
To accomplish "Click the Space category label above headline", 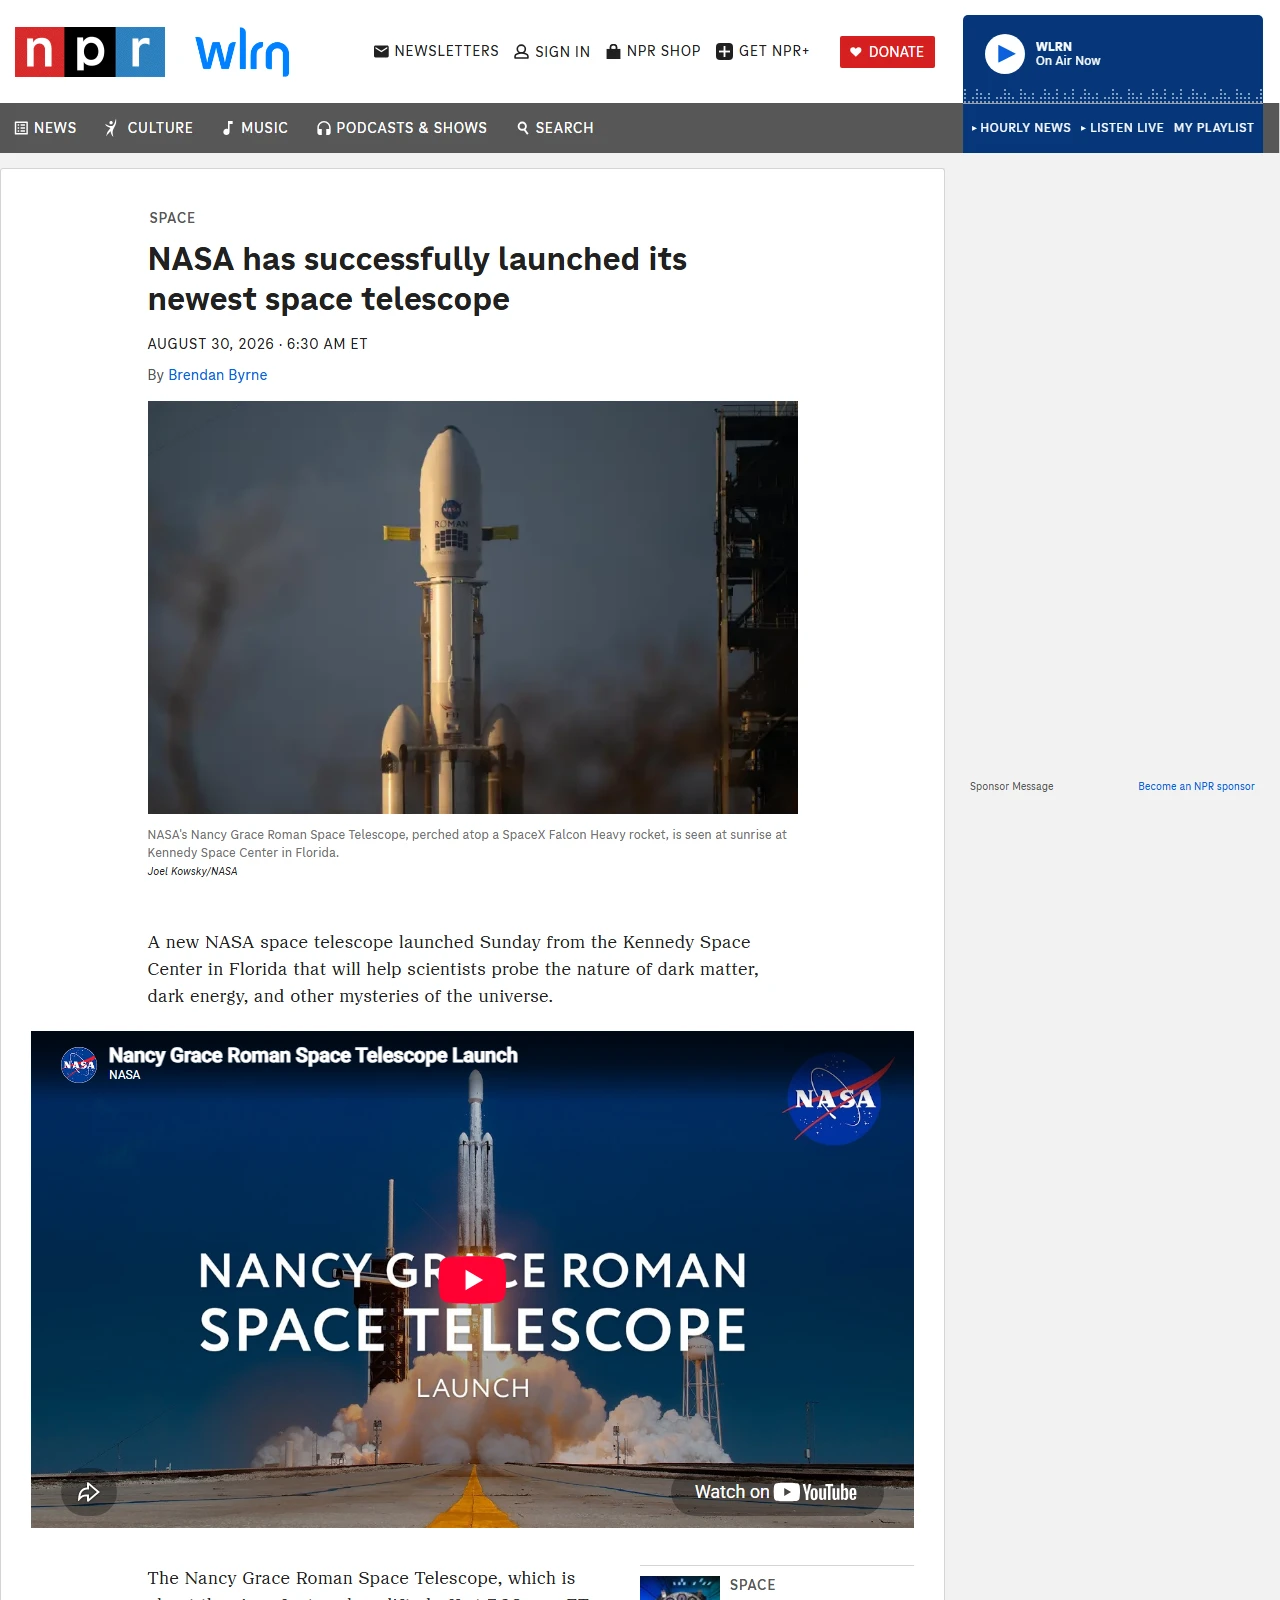I will coord(172,218).
